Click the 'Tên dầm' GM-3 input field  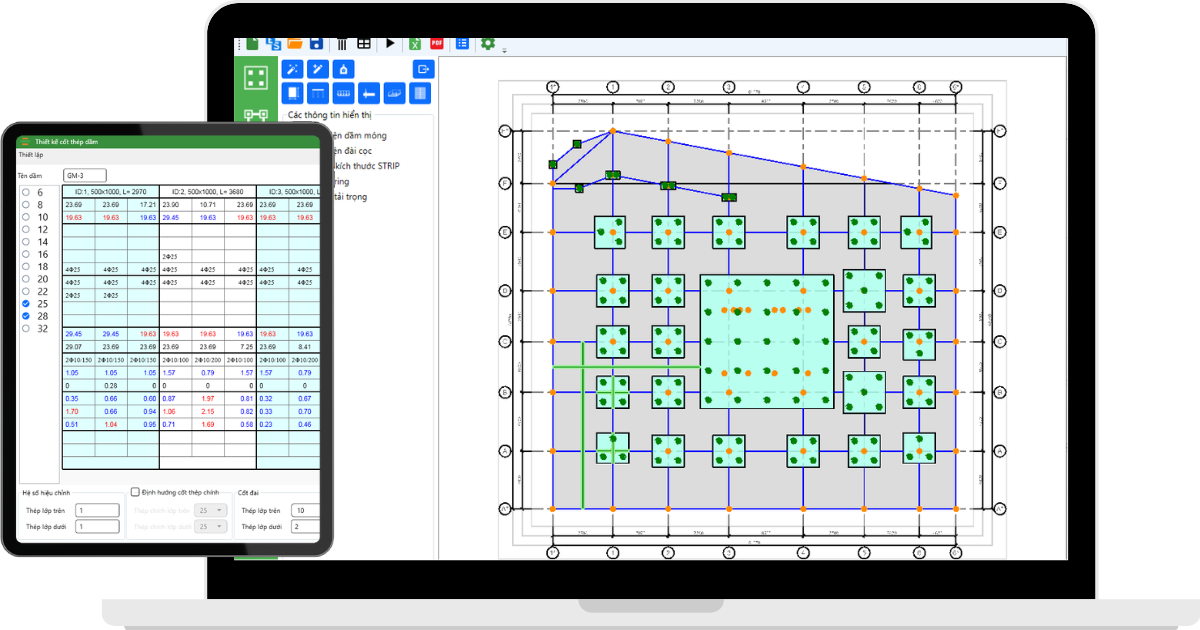click(x=84, y=175)
